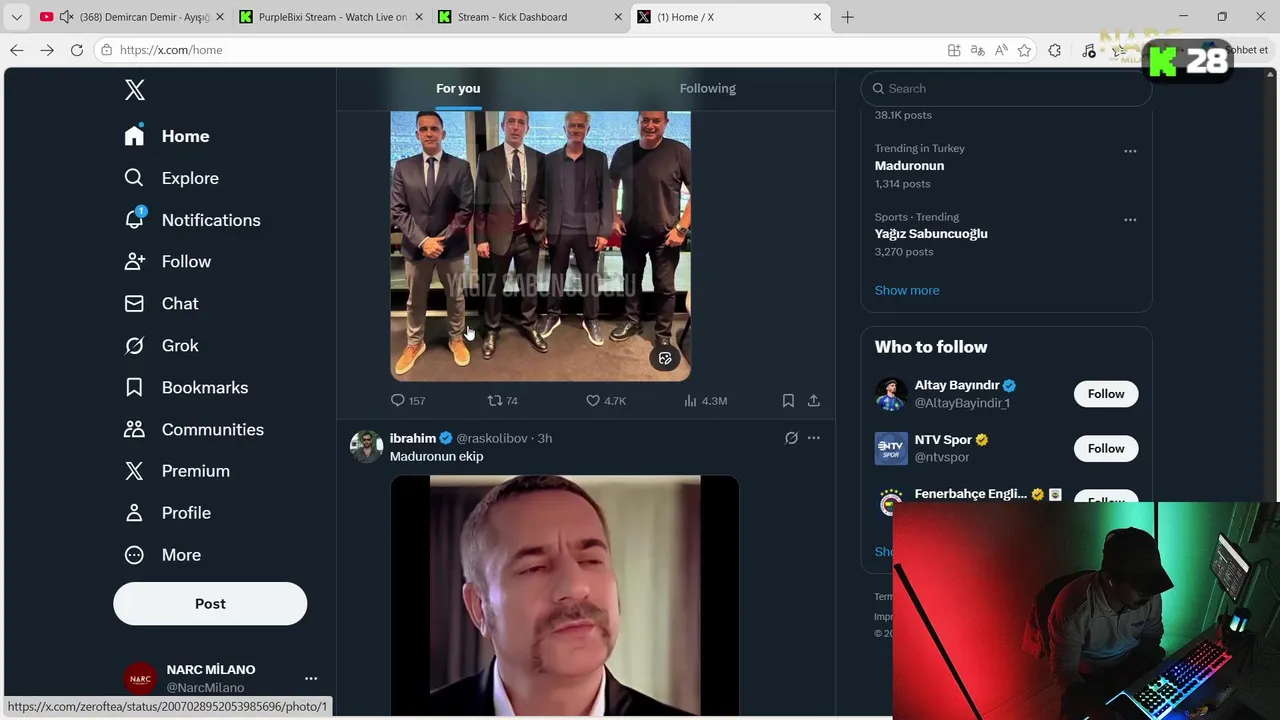The width and height of the screenshot is (1280, 720).
Task: Follow Altay Bayındır
Action: pos(1106,394)
